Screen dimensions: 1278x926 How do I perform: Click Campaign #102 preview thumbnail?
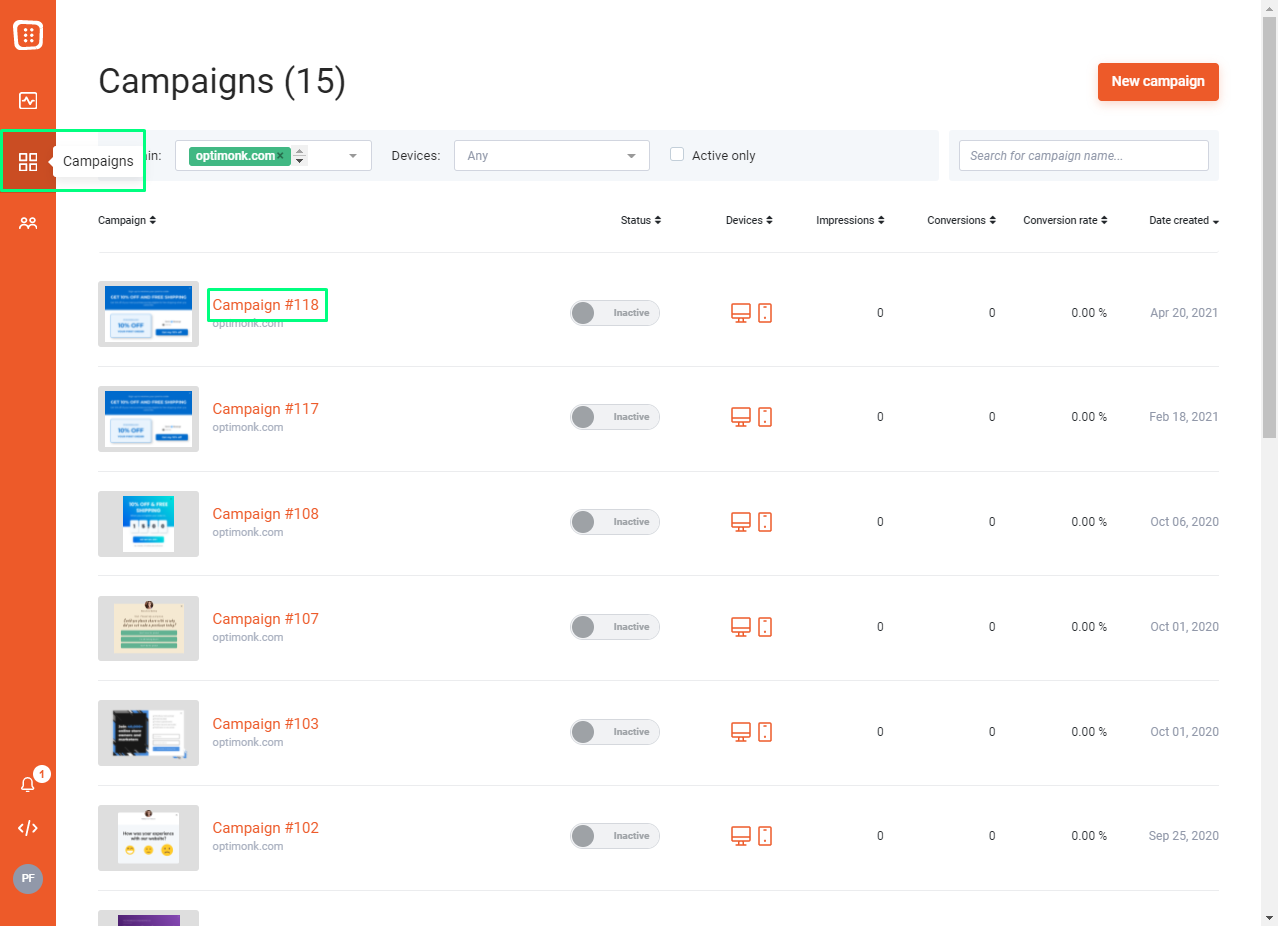tap(148, 837)
